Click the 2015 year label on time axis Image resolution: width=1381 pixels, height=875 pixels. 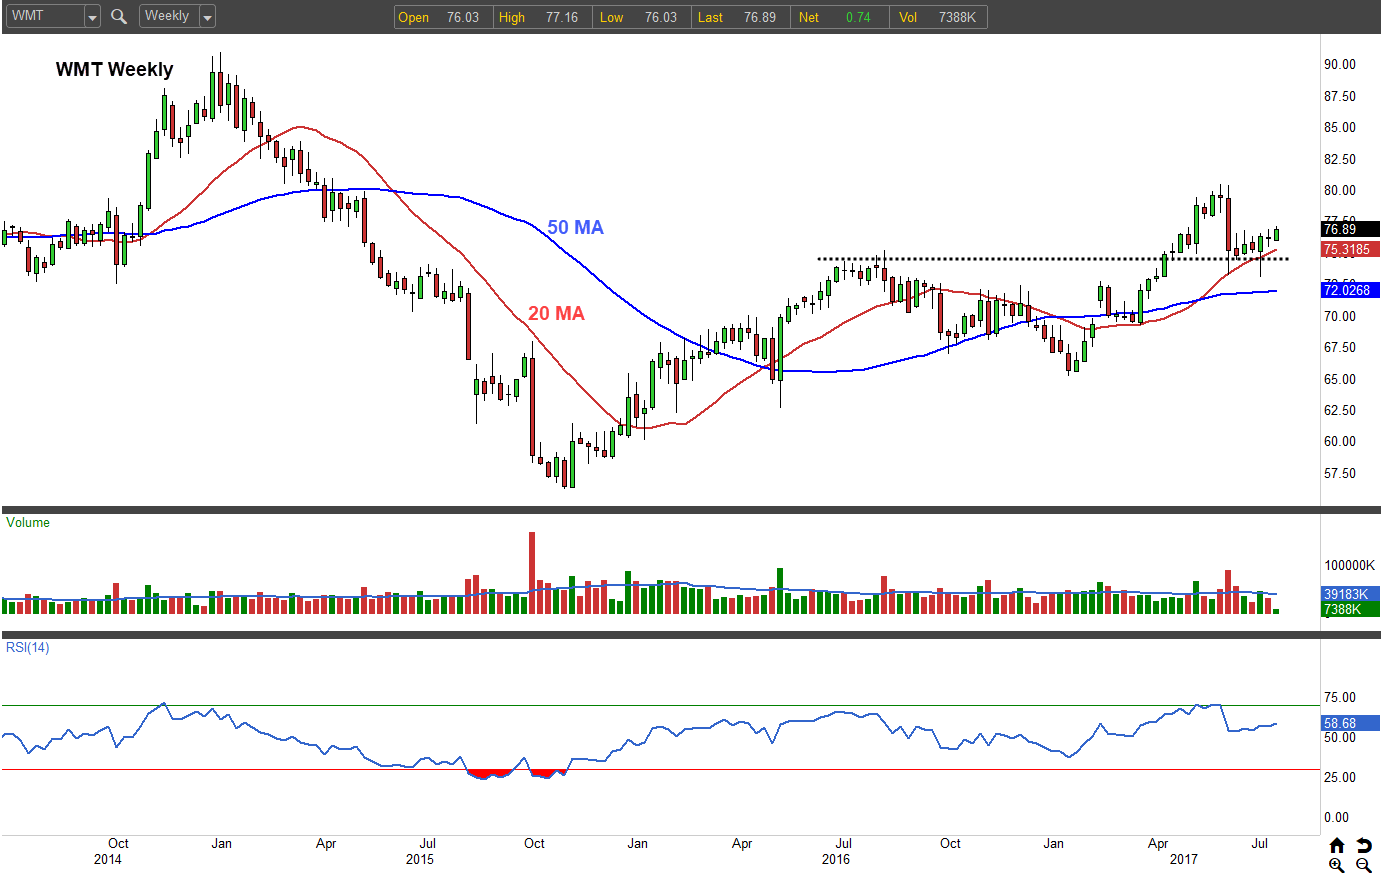[x=420, y=859]
